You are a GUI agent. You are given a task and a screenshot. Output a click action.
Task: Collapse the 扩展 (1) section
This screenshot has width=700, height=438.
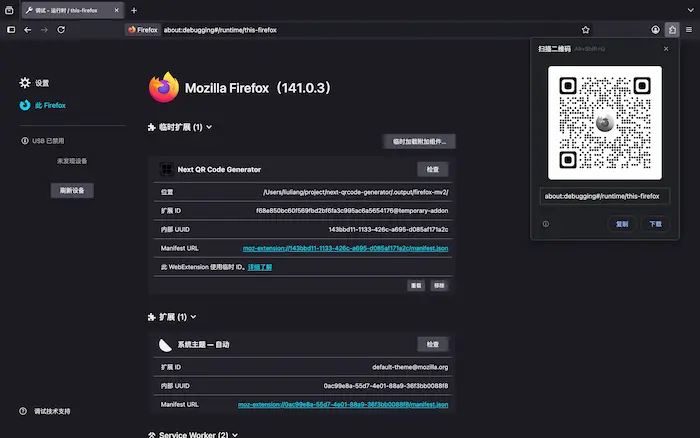(172, 317)
